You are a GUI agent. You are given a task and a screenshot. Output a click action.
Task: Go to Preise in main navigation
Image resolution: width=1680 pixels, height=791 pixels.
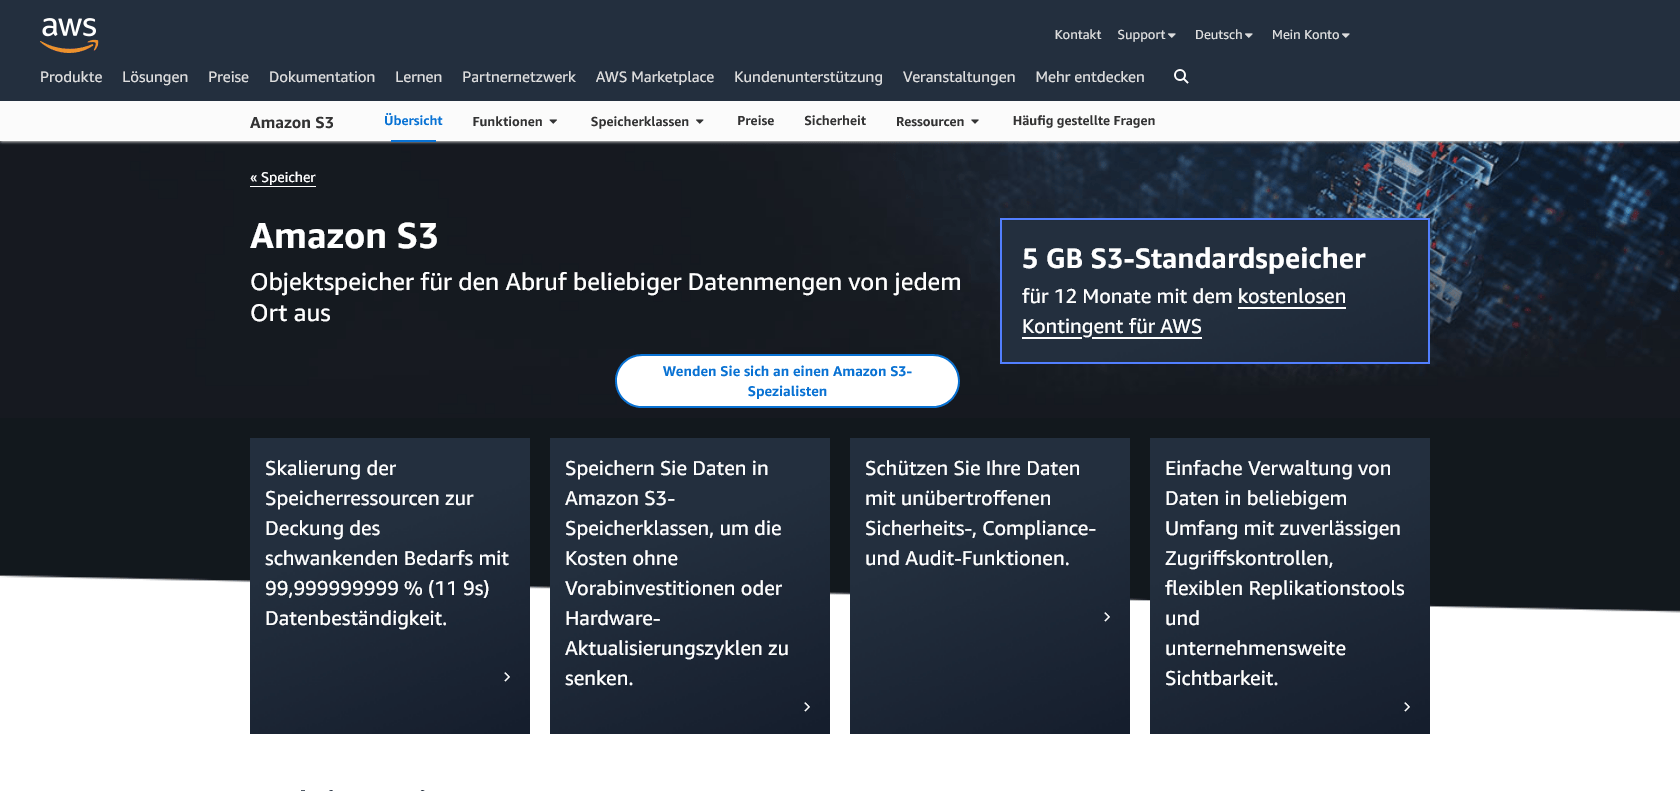228,77
